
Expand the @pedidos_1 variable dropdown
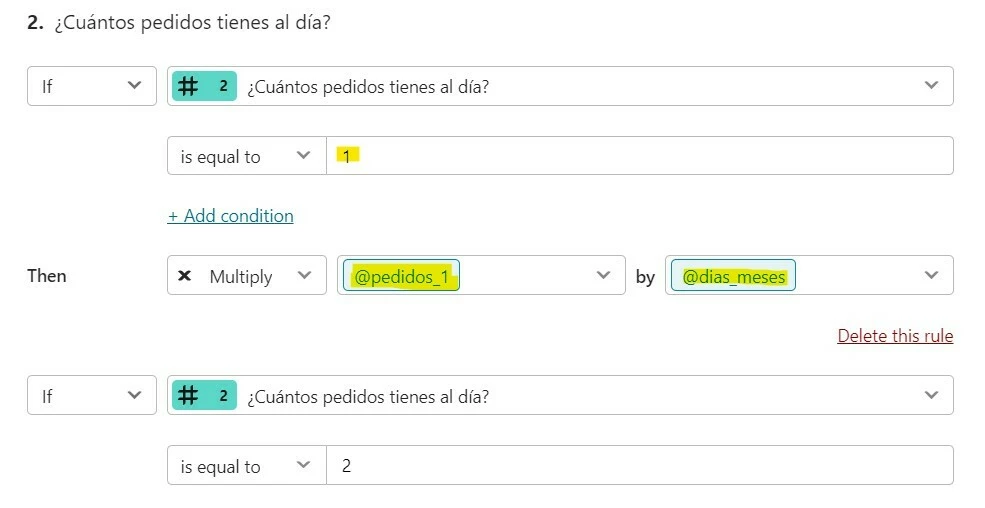click(603, 276)
